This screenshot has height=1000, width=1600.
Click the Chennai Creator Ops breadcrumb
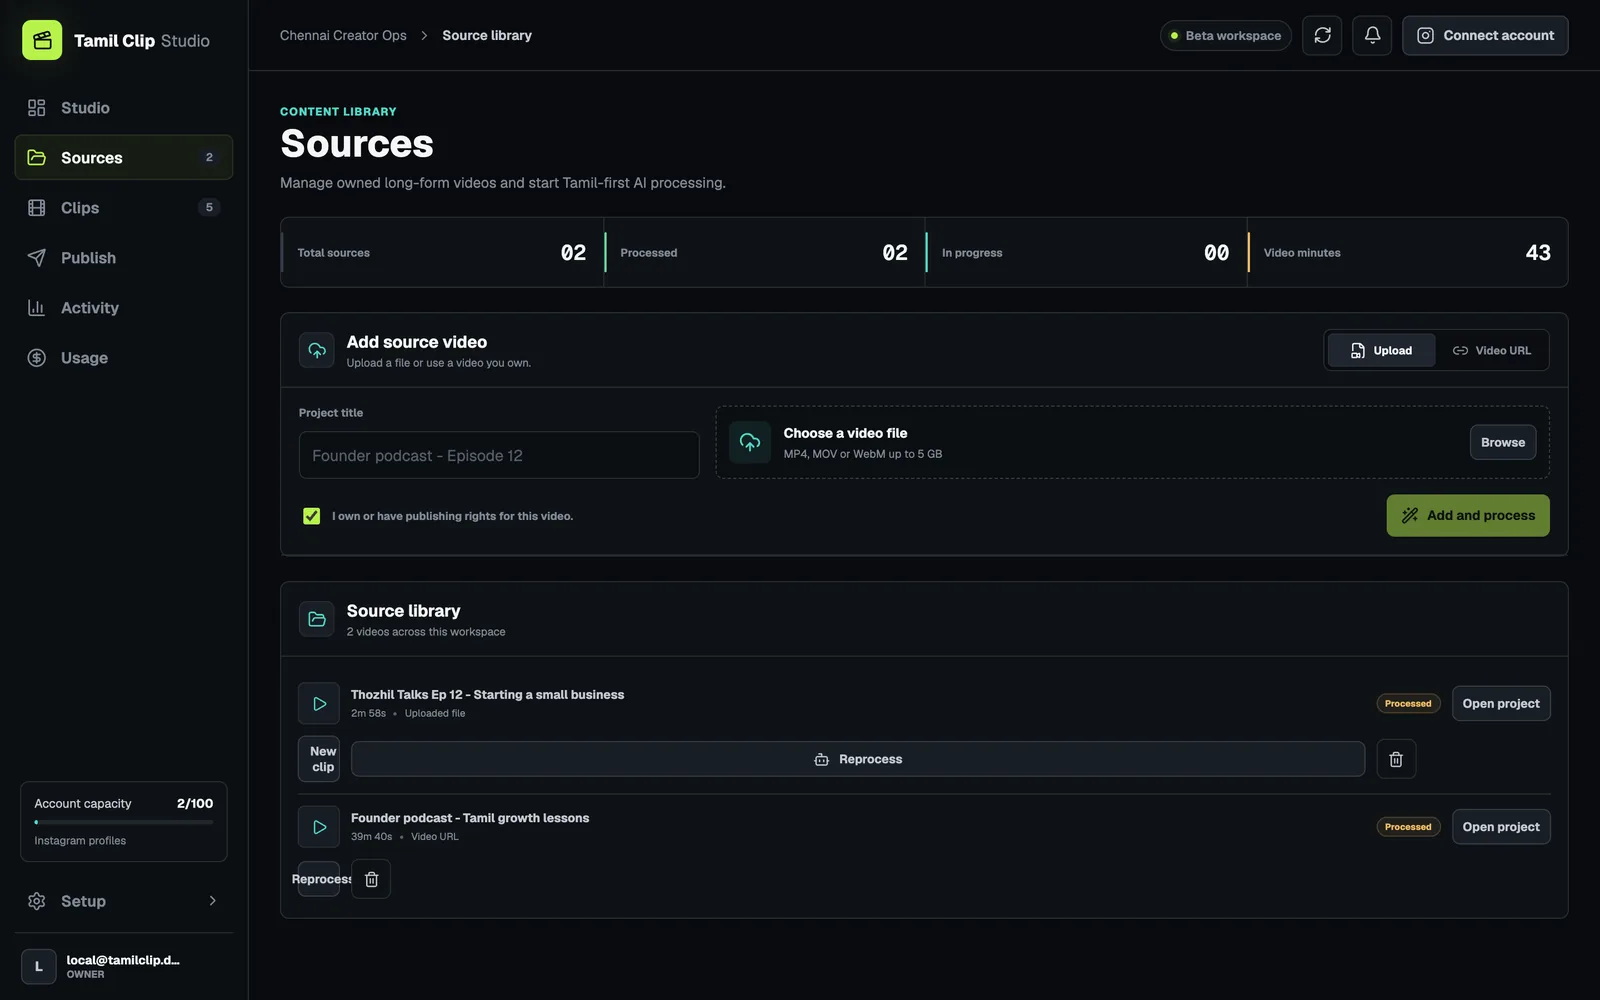click(x=343, y=35)
